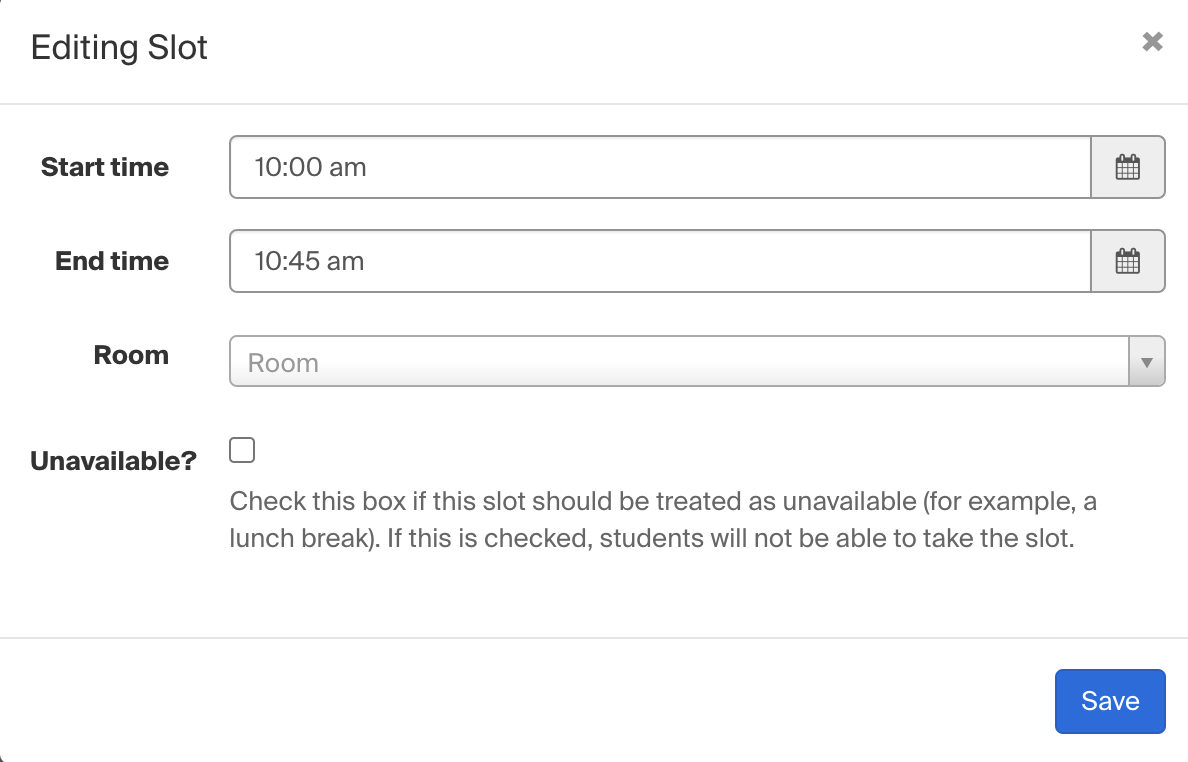Focus the End time field showing 10:45 am

click(x=661, y=261)
